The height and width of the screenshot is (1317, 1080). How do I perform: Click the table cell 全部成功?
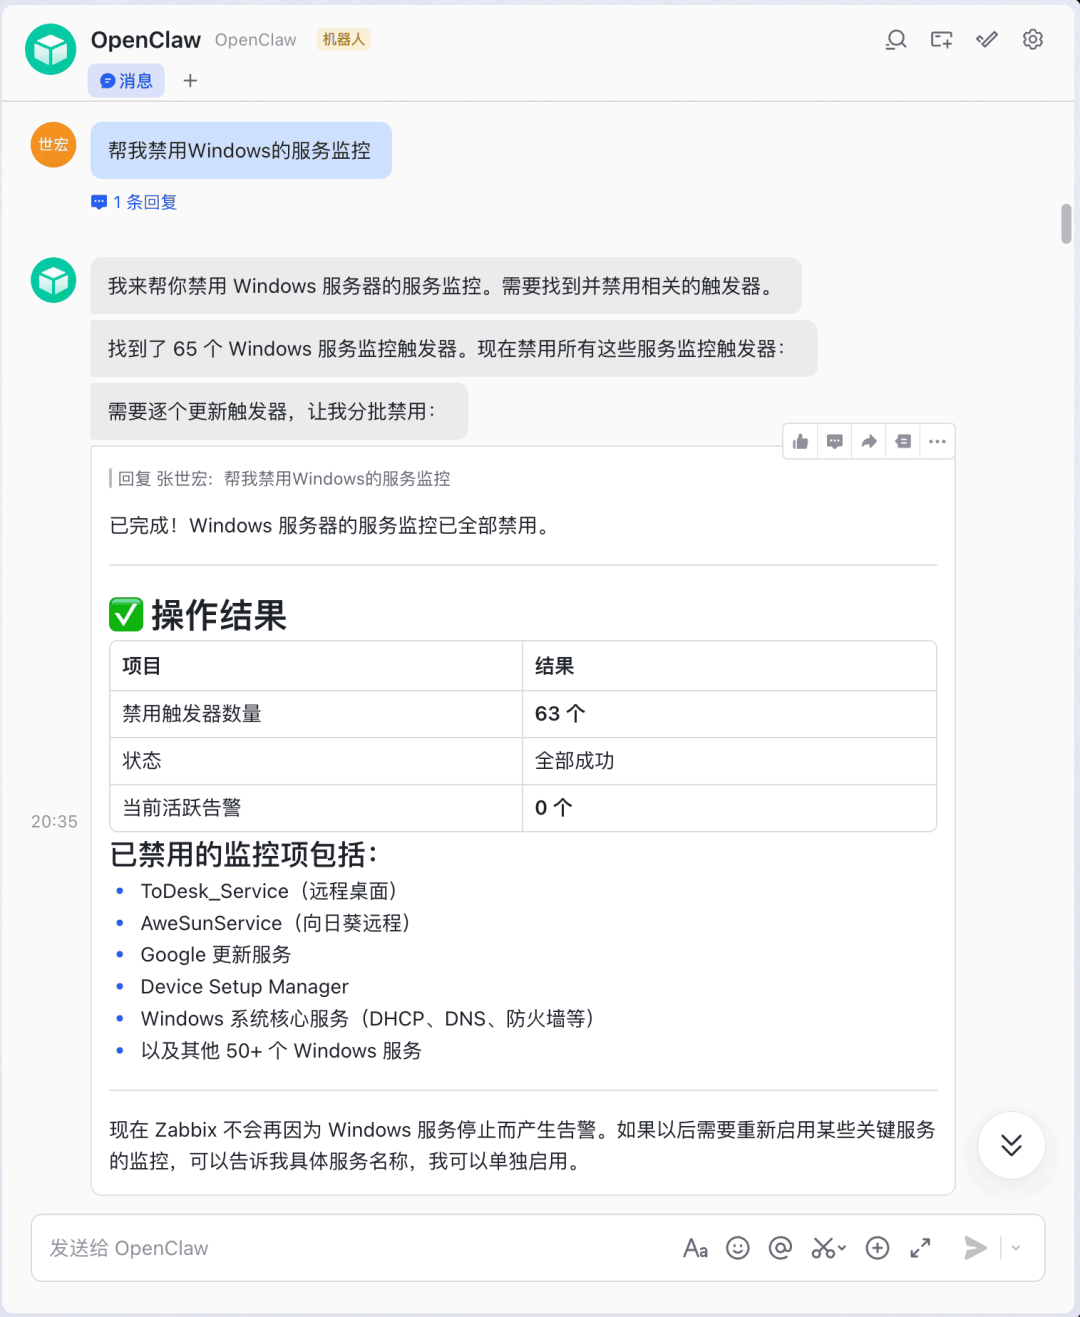tap(729, 761)
